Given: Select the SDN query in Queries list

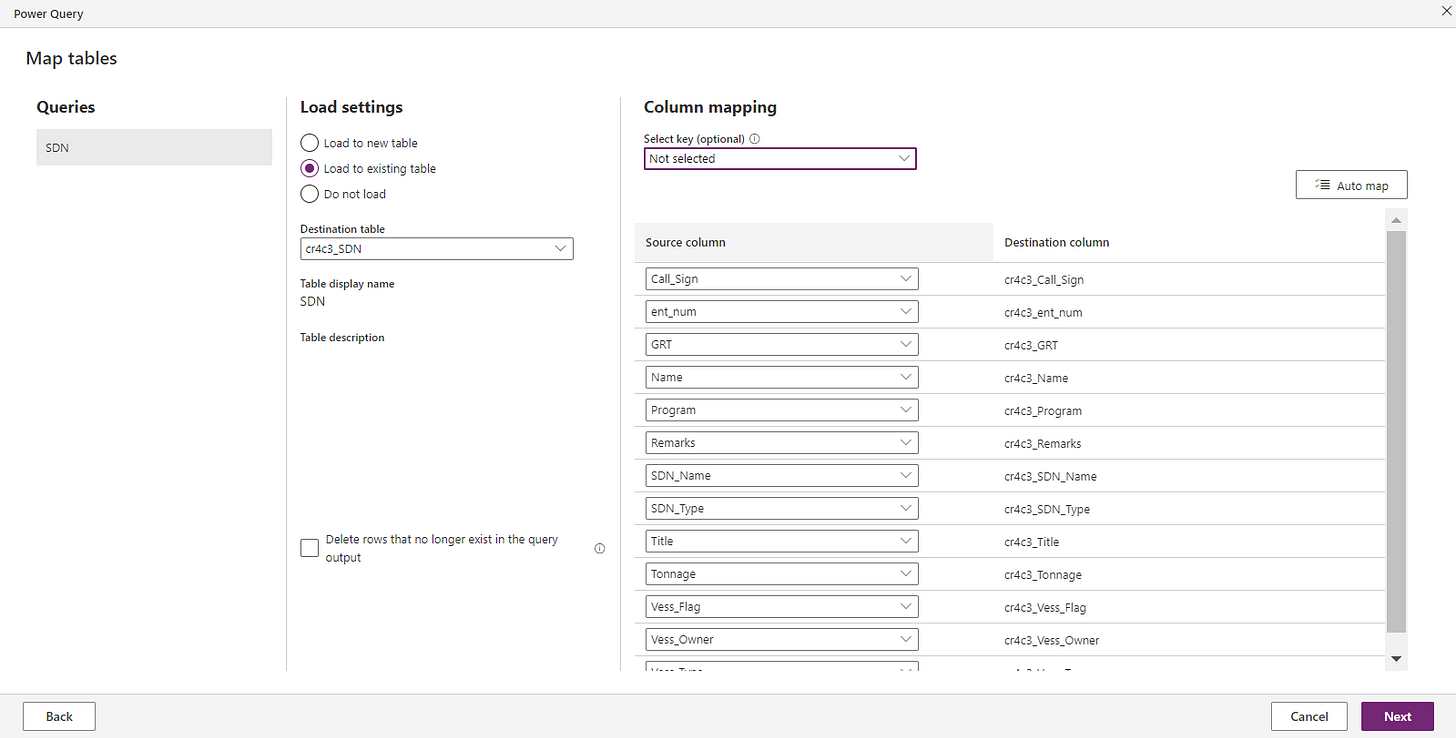Looking at the screenshot, I should (x=154, y=147).
